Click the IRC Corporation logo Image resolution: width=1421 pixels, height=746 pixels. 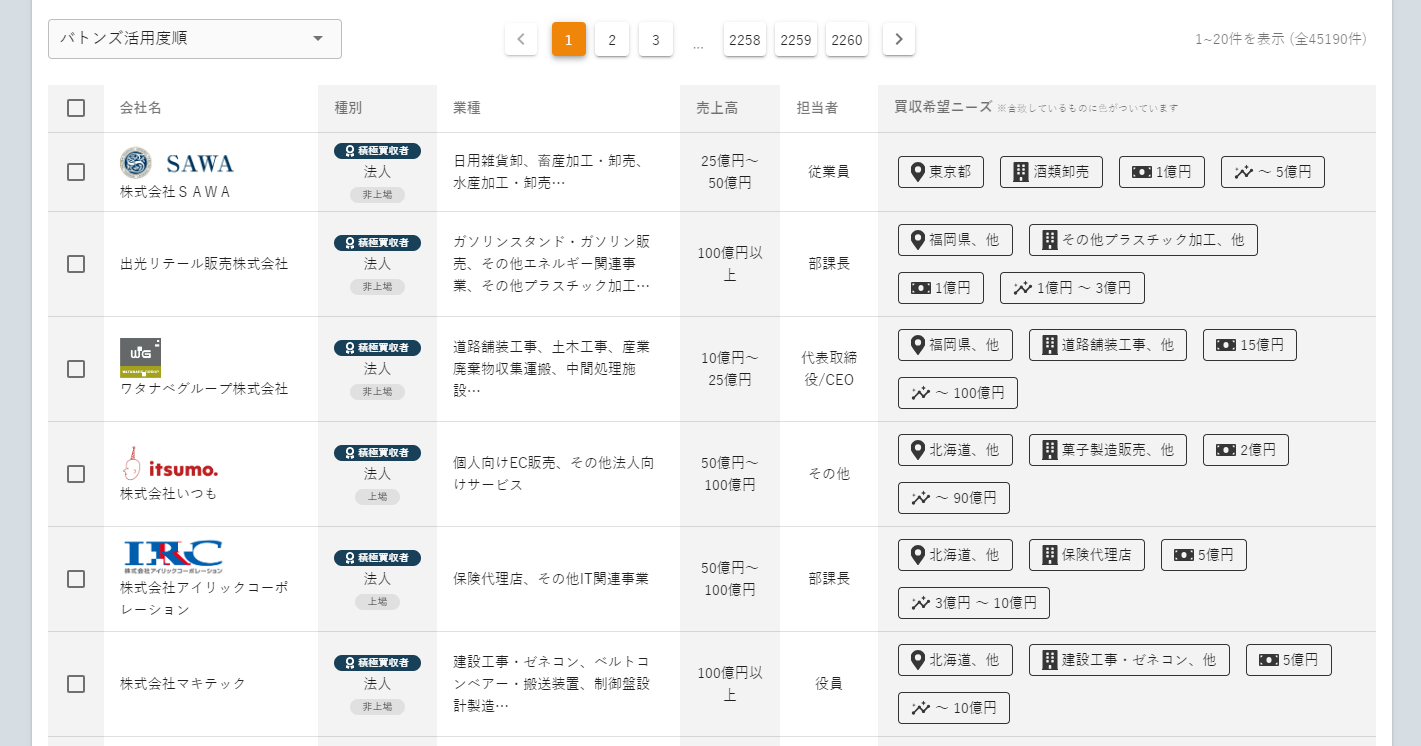(173, 557)
